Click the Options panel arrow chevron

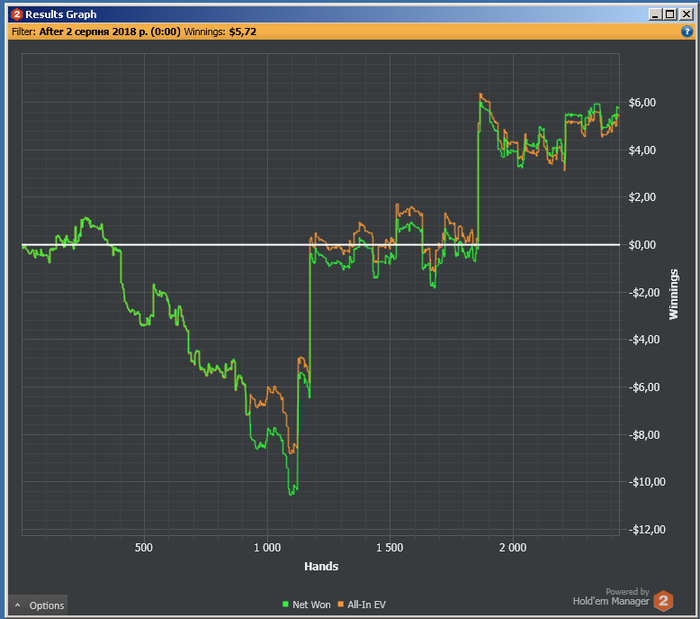(x=17, y=605)
